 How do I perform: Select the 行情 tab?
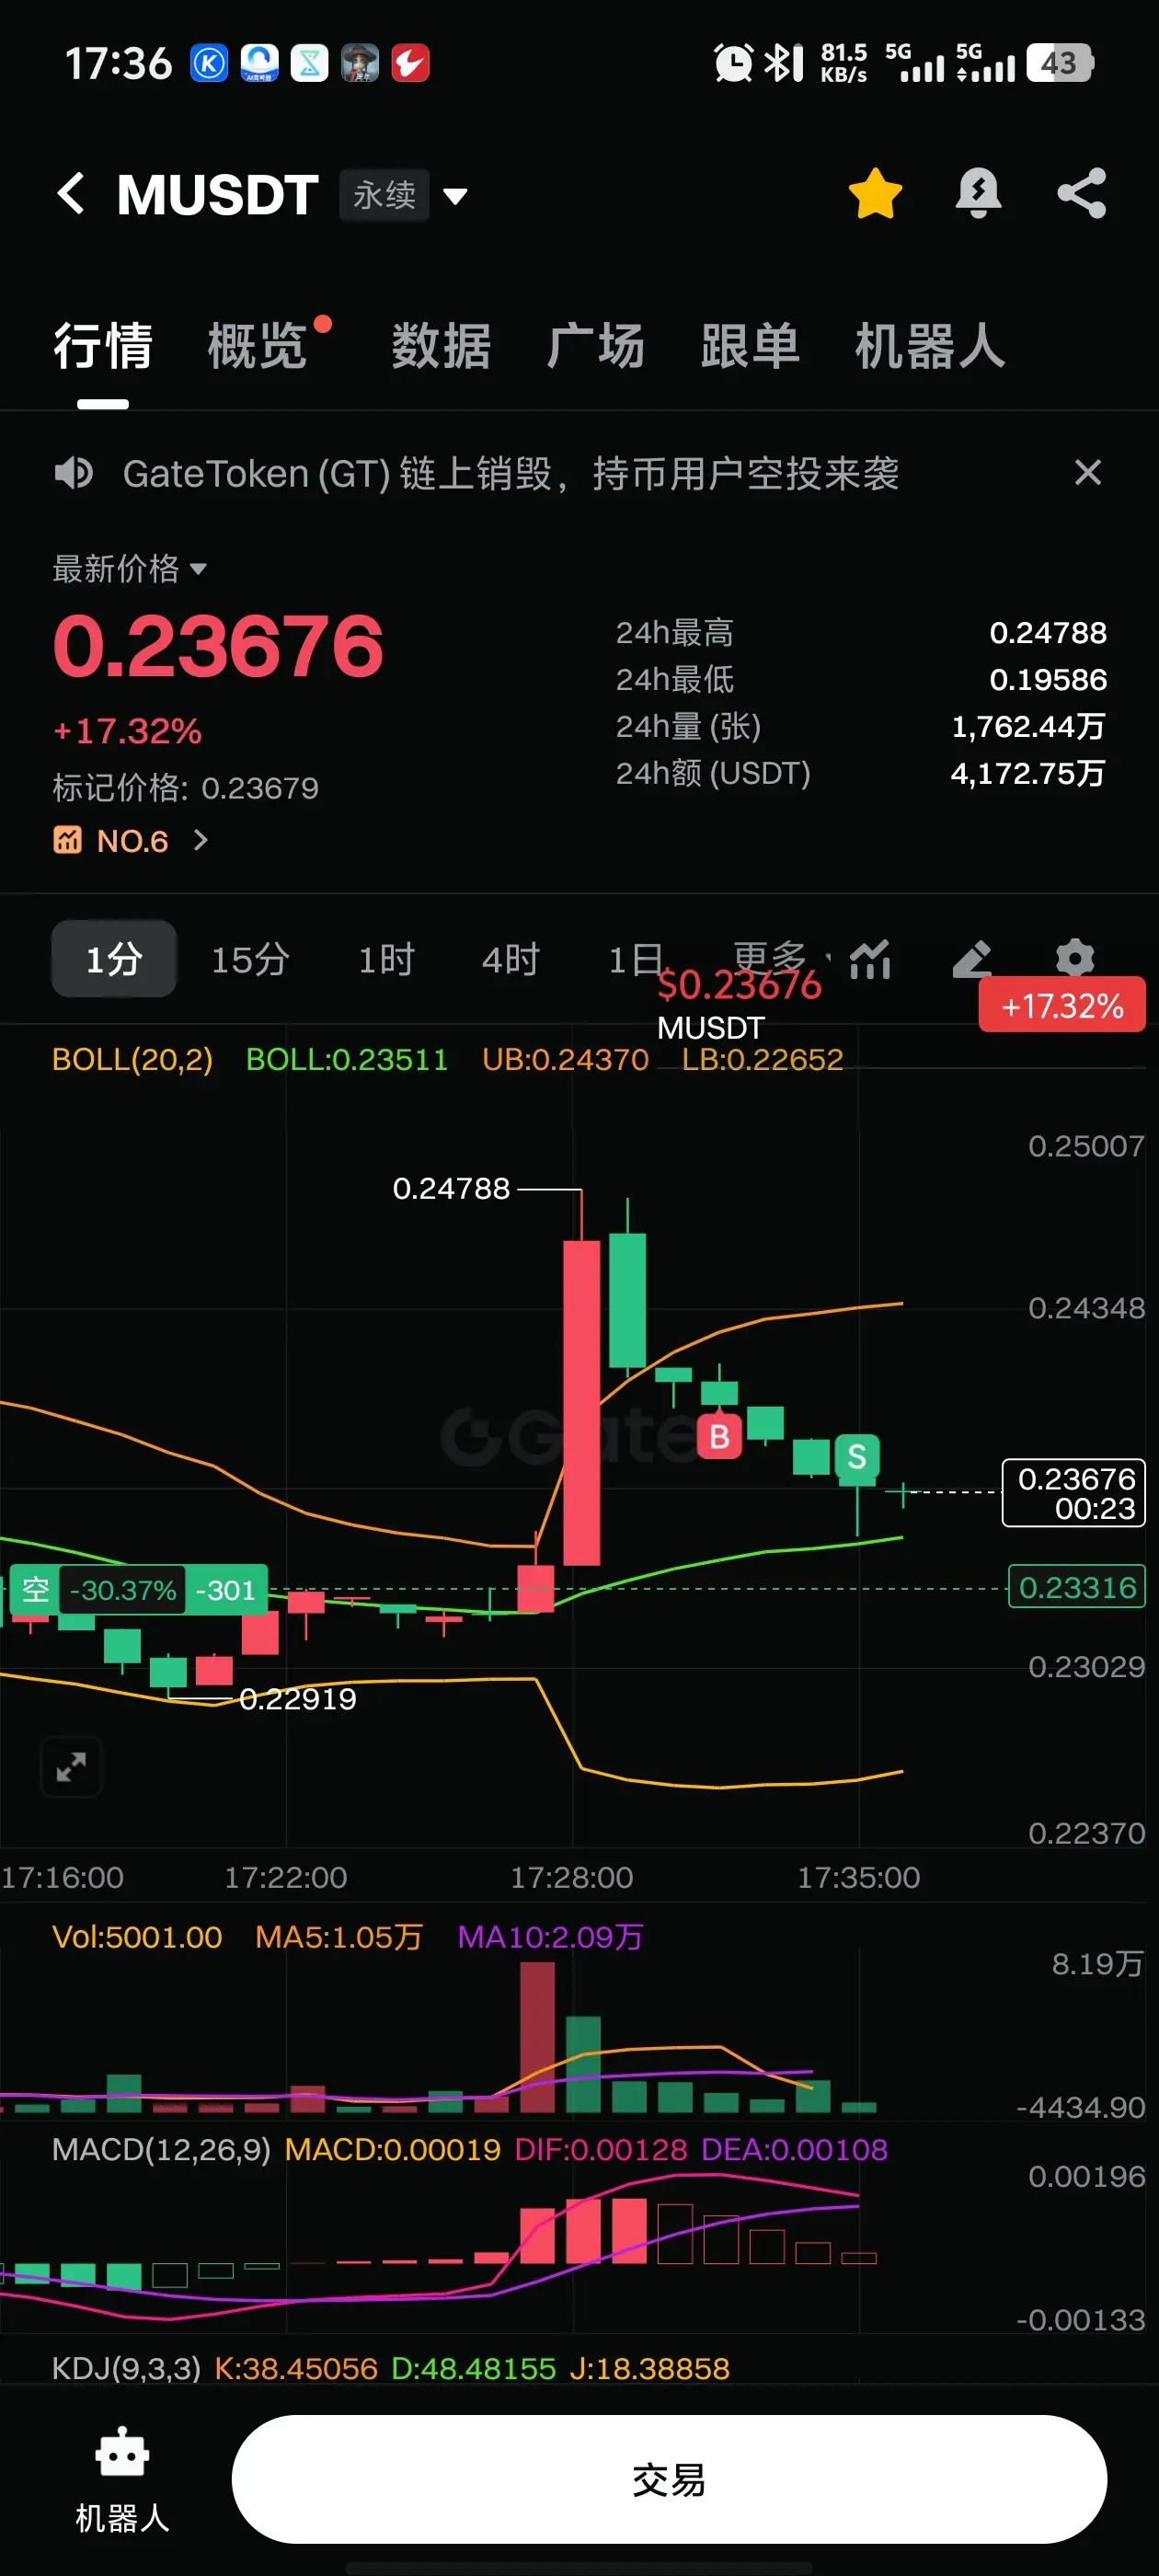point(103,346)
